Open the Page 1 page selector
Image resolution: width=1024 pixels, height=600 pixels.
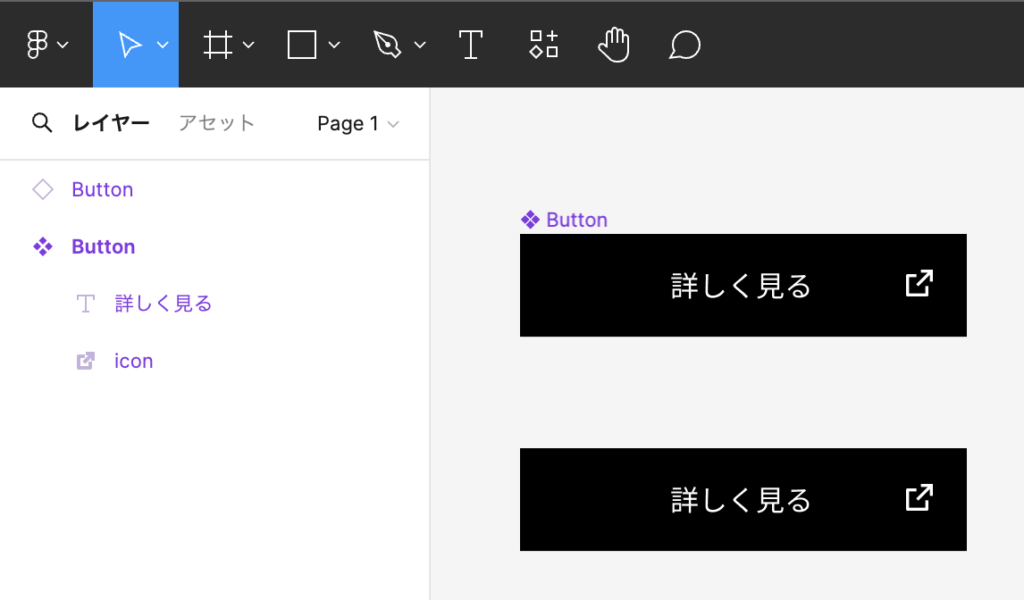[357, 124]
